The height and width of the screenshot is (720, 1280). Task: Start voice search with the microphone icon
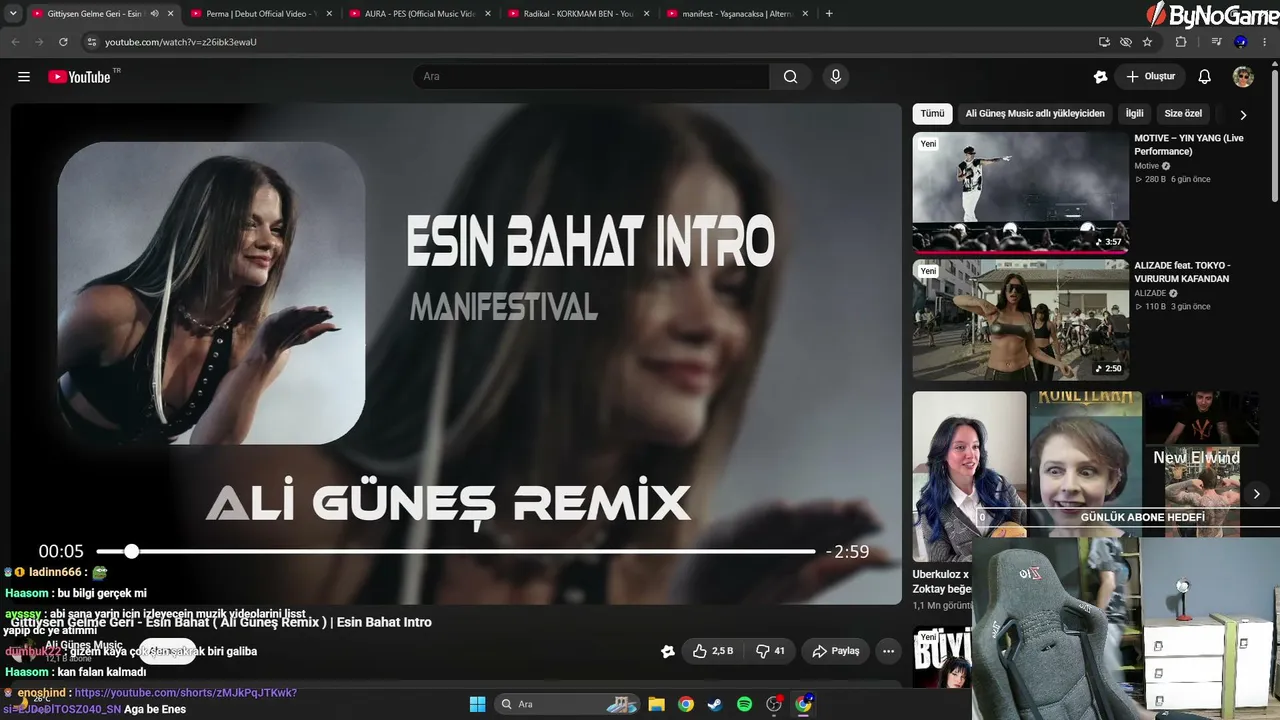[836, 77]
